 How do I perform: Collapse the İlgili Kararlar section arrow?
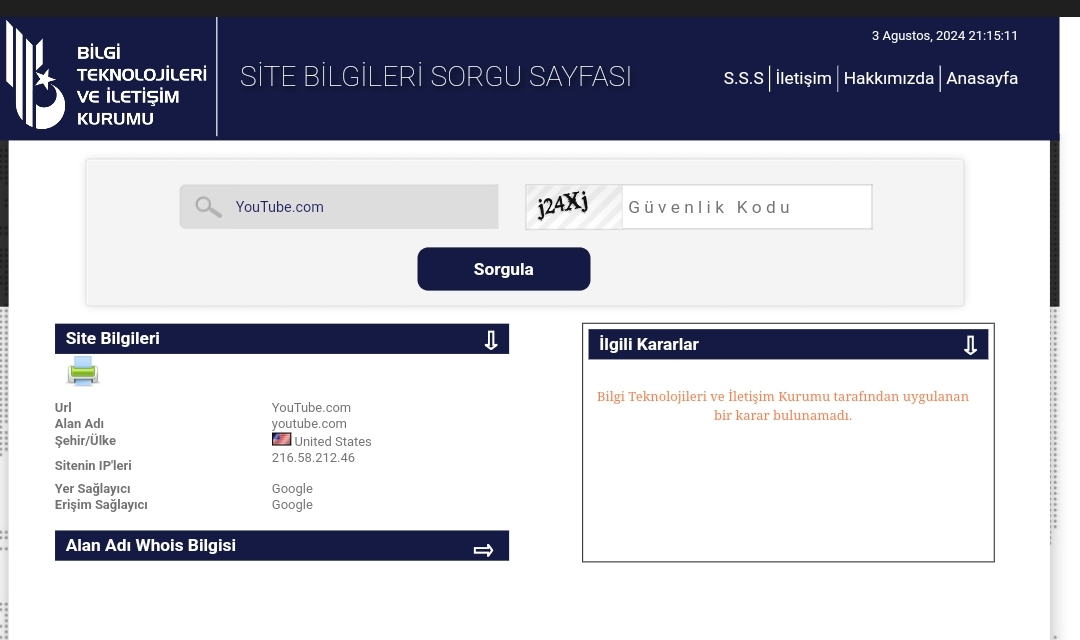(970, 345)
